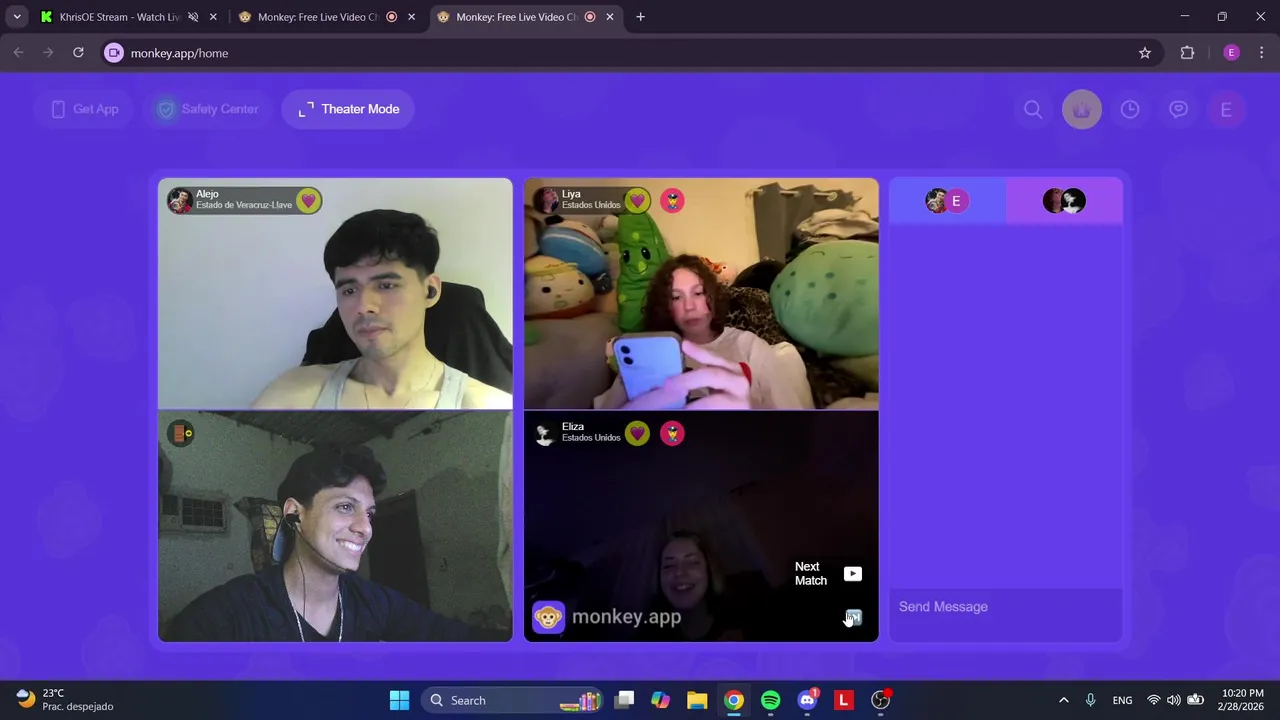Close the middle Monkey tab
1280x720 pixels.
(x=411, y=17)
